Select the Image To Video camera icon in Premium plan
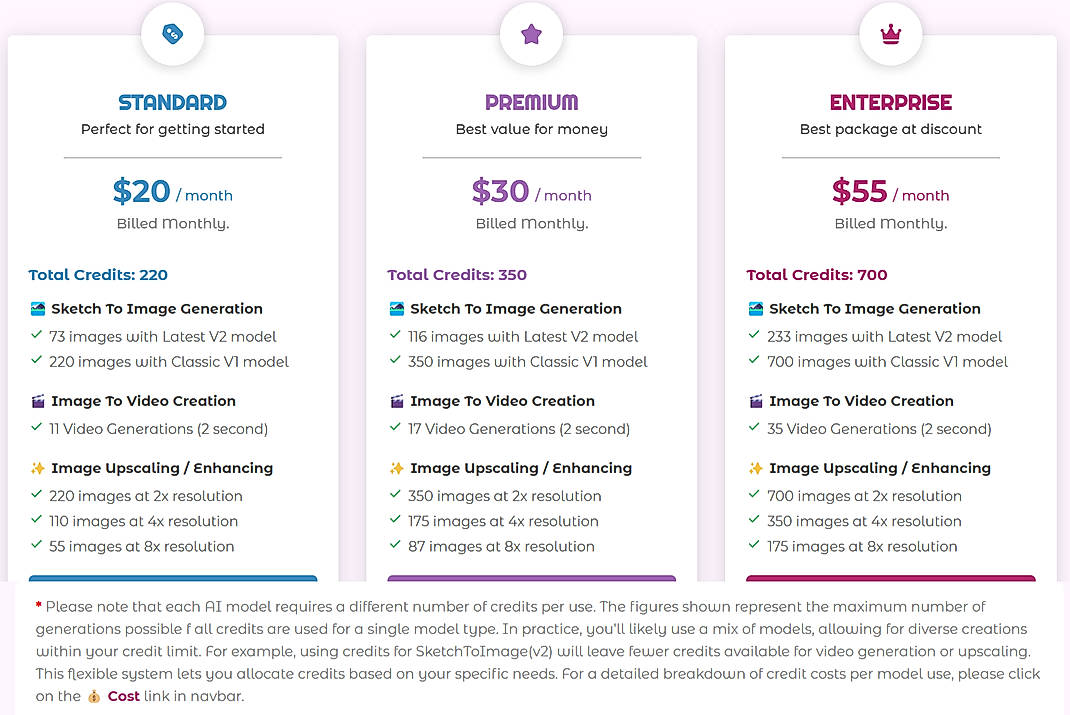Screen dimensions: 1070x715 (395, 400)
